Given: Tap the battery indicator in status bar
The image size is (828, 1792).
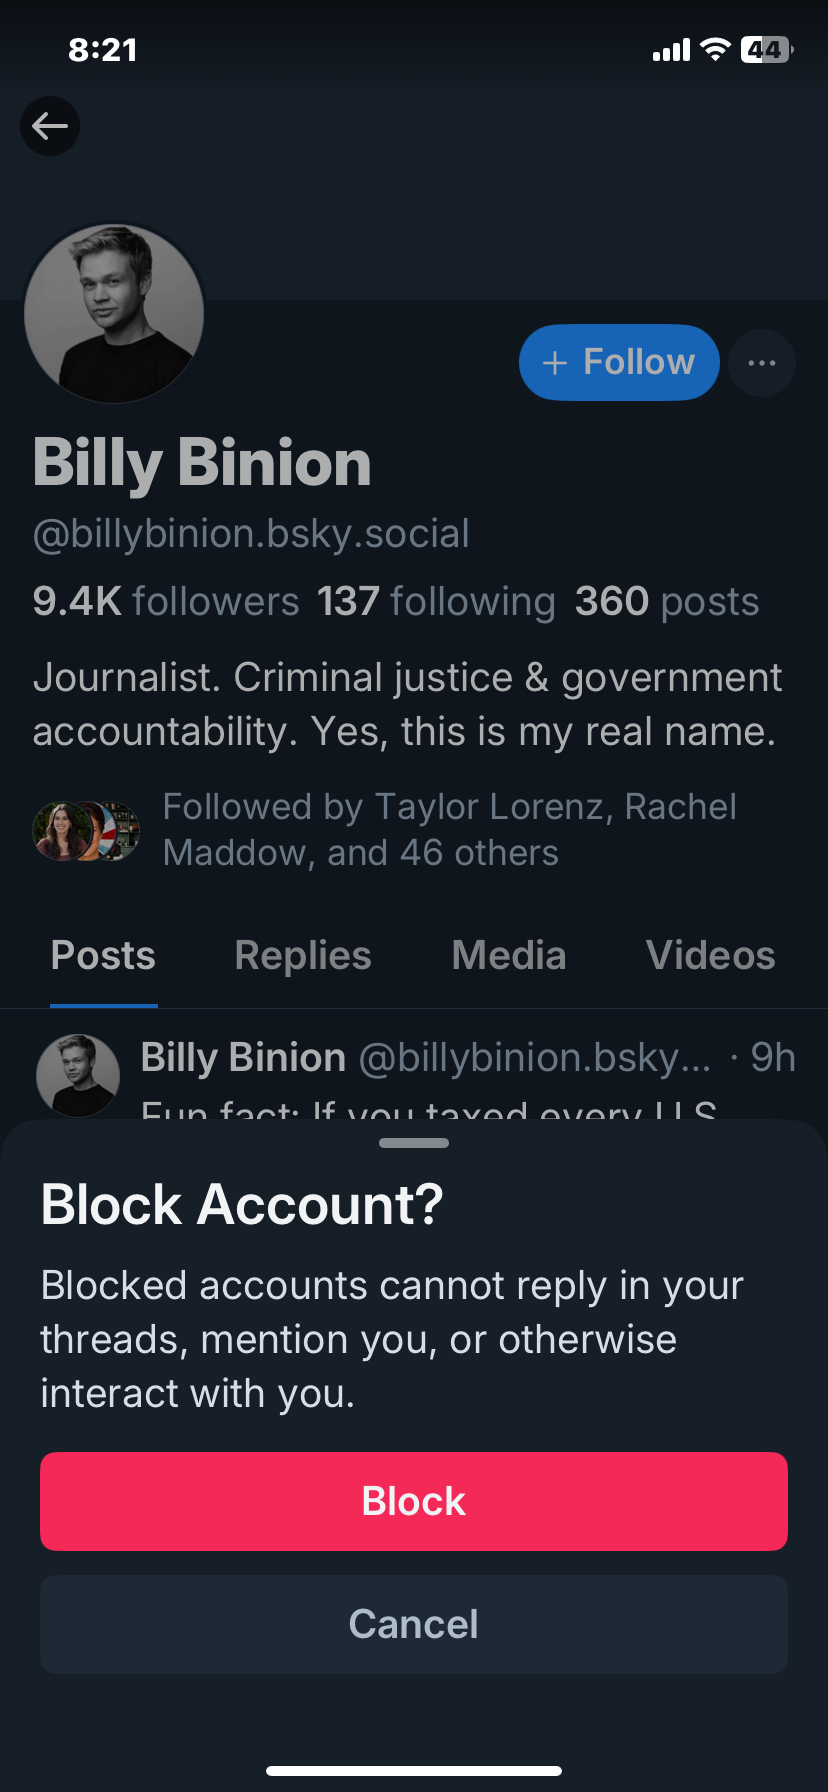Looking at the screenshot, I should coord(766,50).
